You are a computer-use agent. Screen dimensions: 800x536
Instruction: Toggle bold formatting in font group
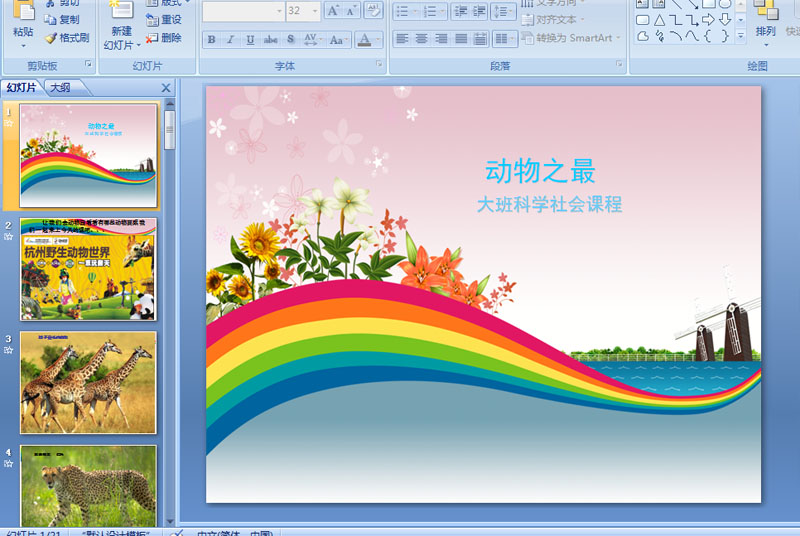pos(211,40)
